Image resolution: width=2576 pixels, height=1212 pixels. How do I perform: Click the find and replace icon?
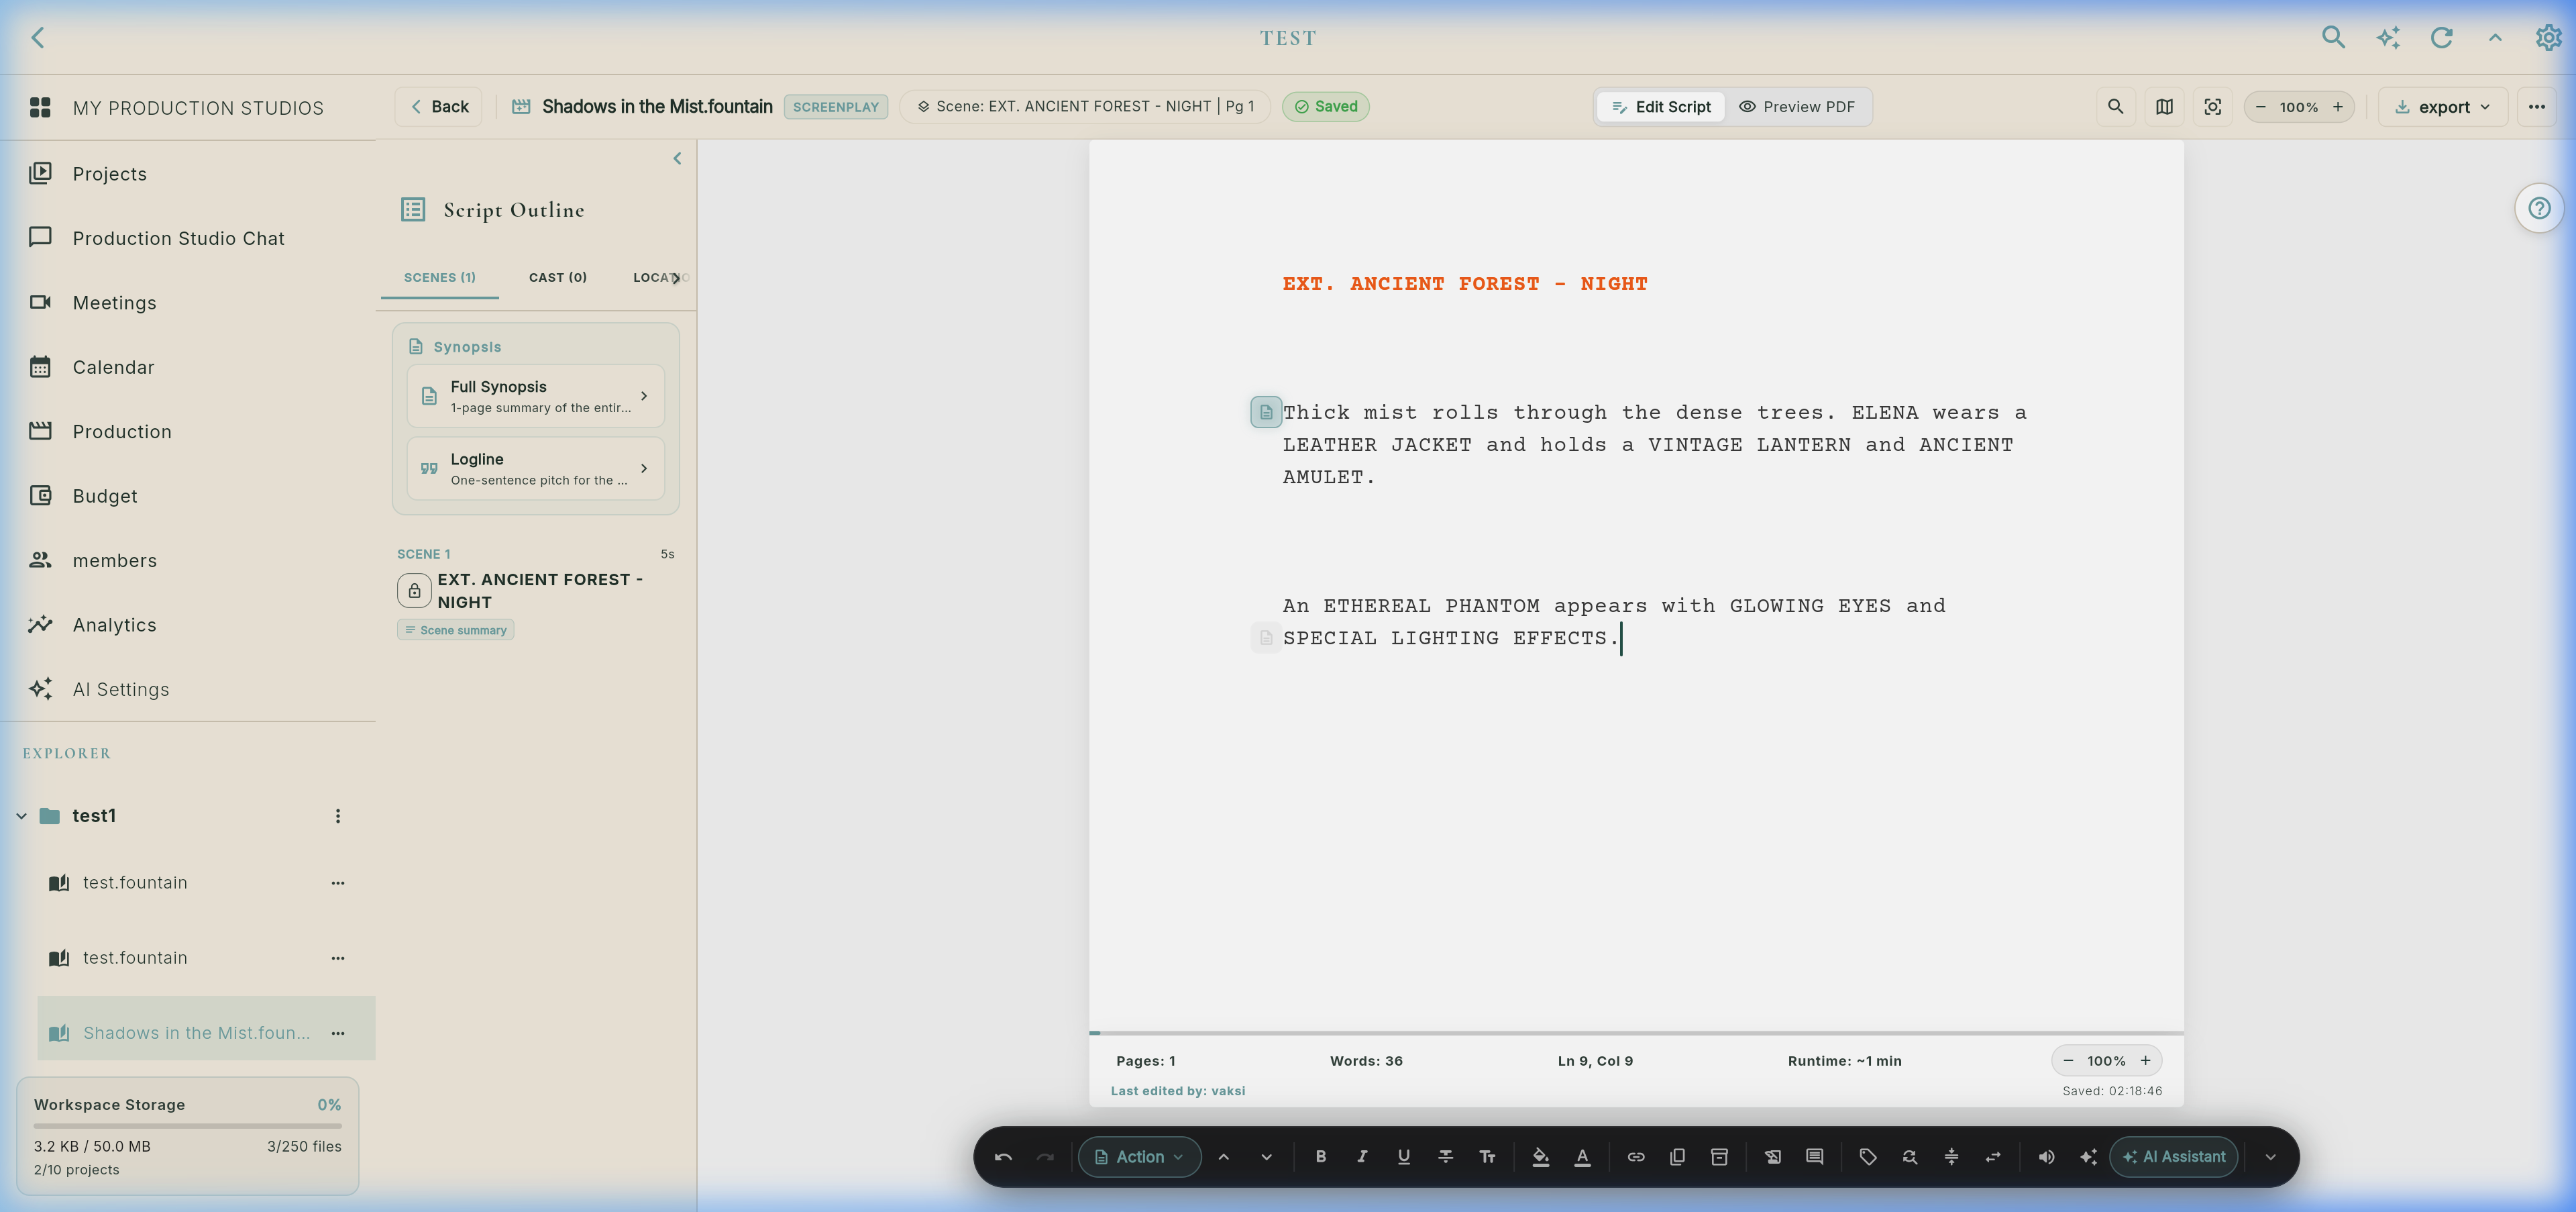[x=1909, y=1157]
